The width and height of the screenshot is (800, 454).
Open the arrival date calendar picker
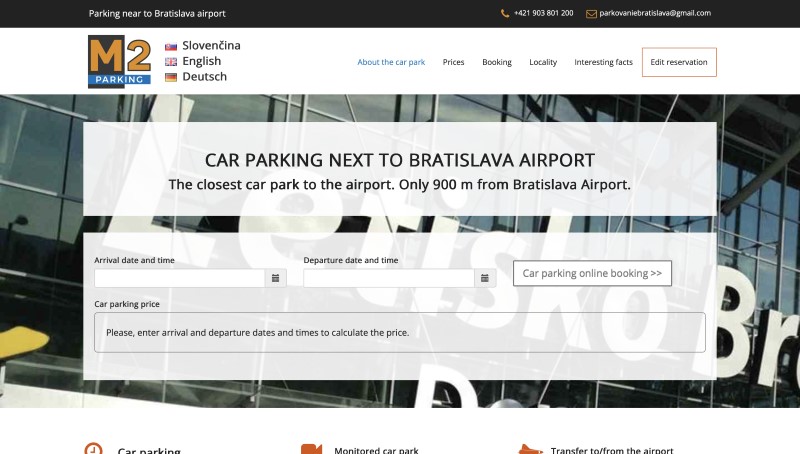pos(276,278)
